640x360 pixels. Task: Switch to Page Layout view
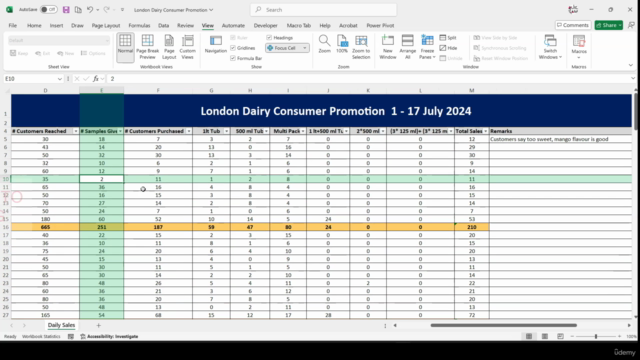point(169,48)
